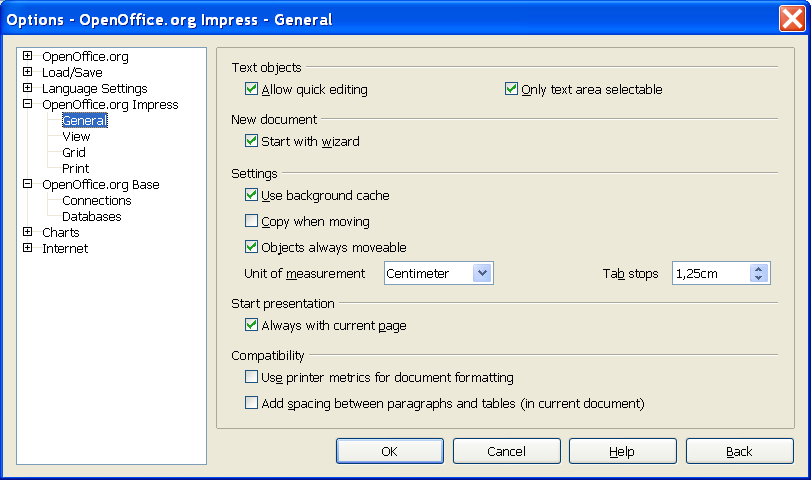811x480 pixels.
Task: Select the OpenOffice.org tree label
Action: tap(85, 56)
